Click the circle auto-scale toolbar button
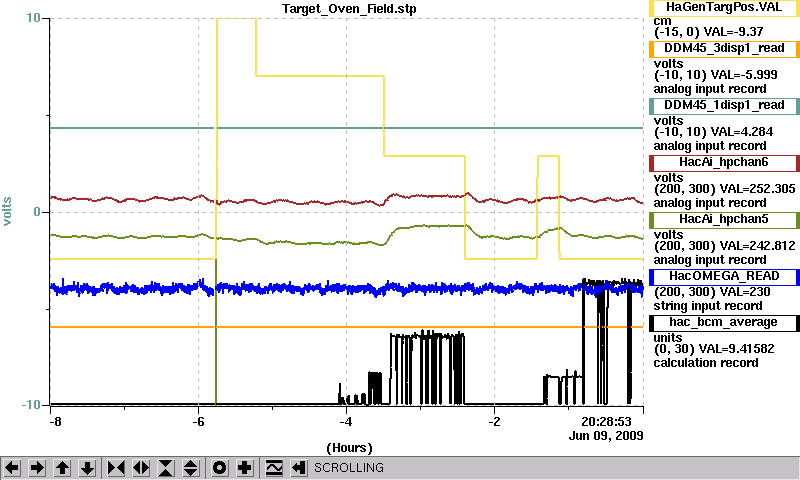Image resolution: width=800 pixels, height=480 pixels. [x=220, y=468]
